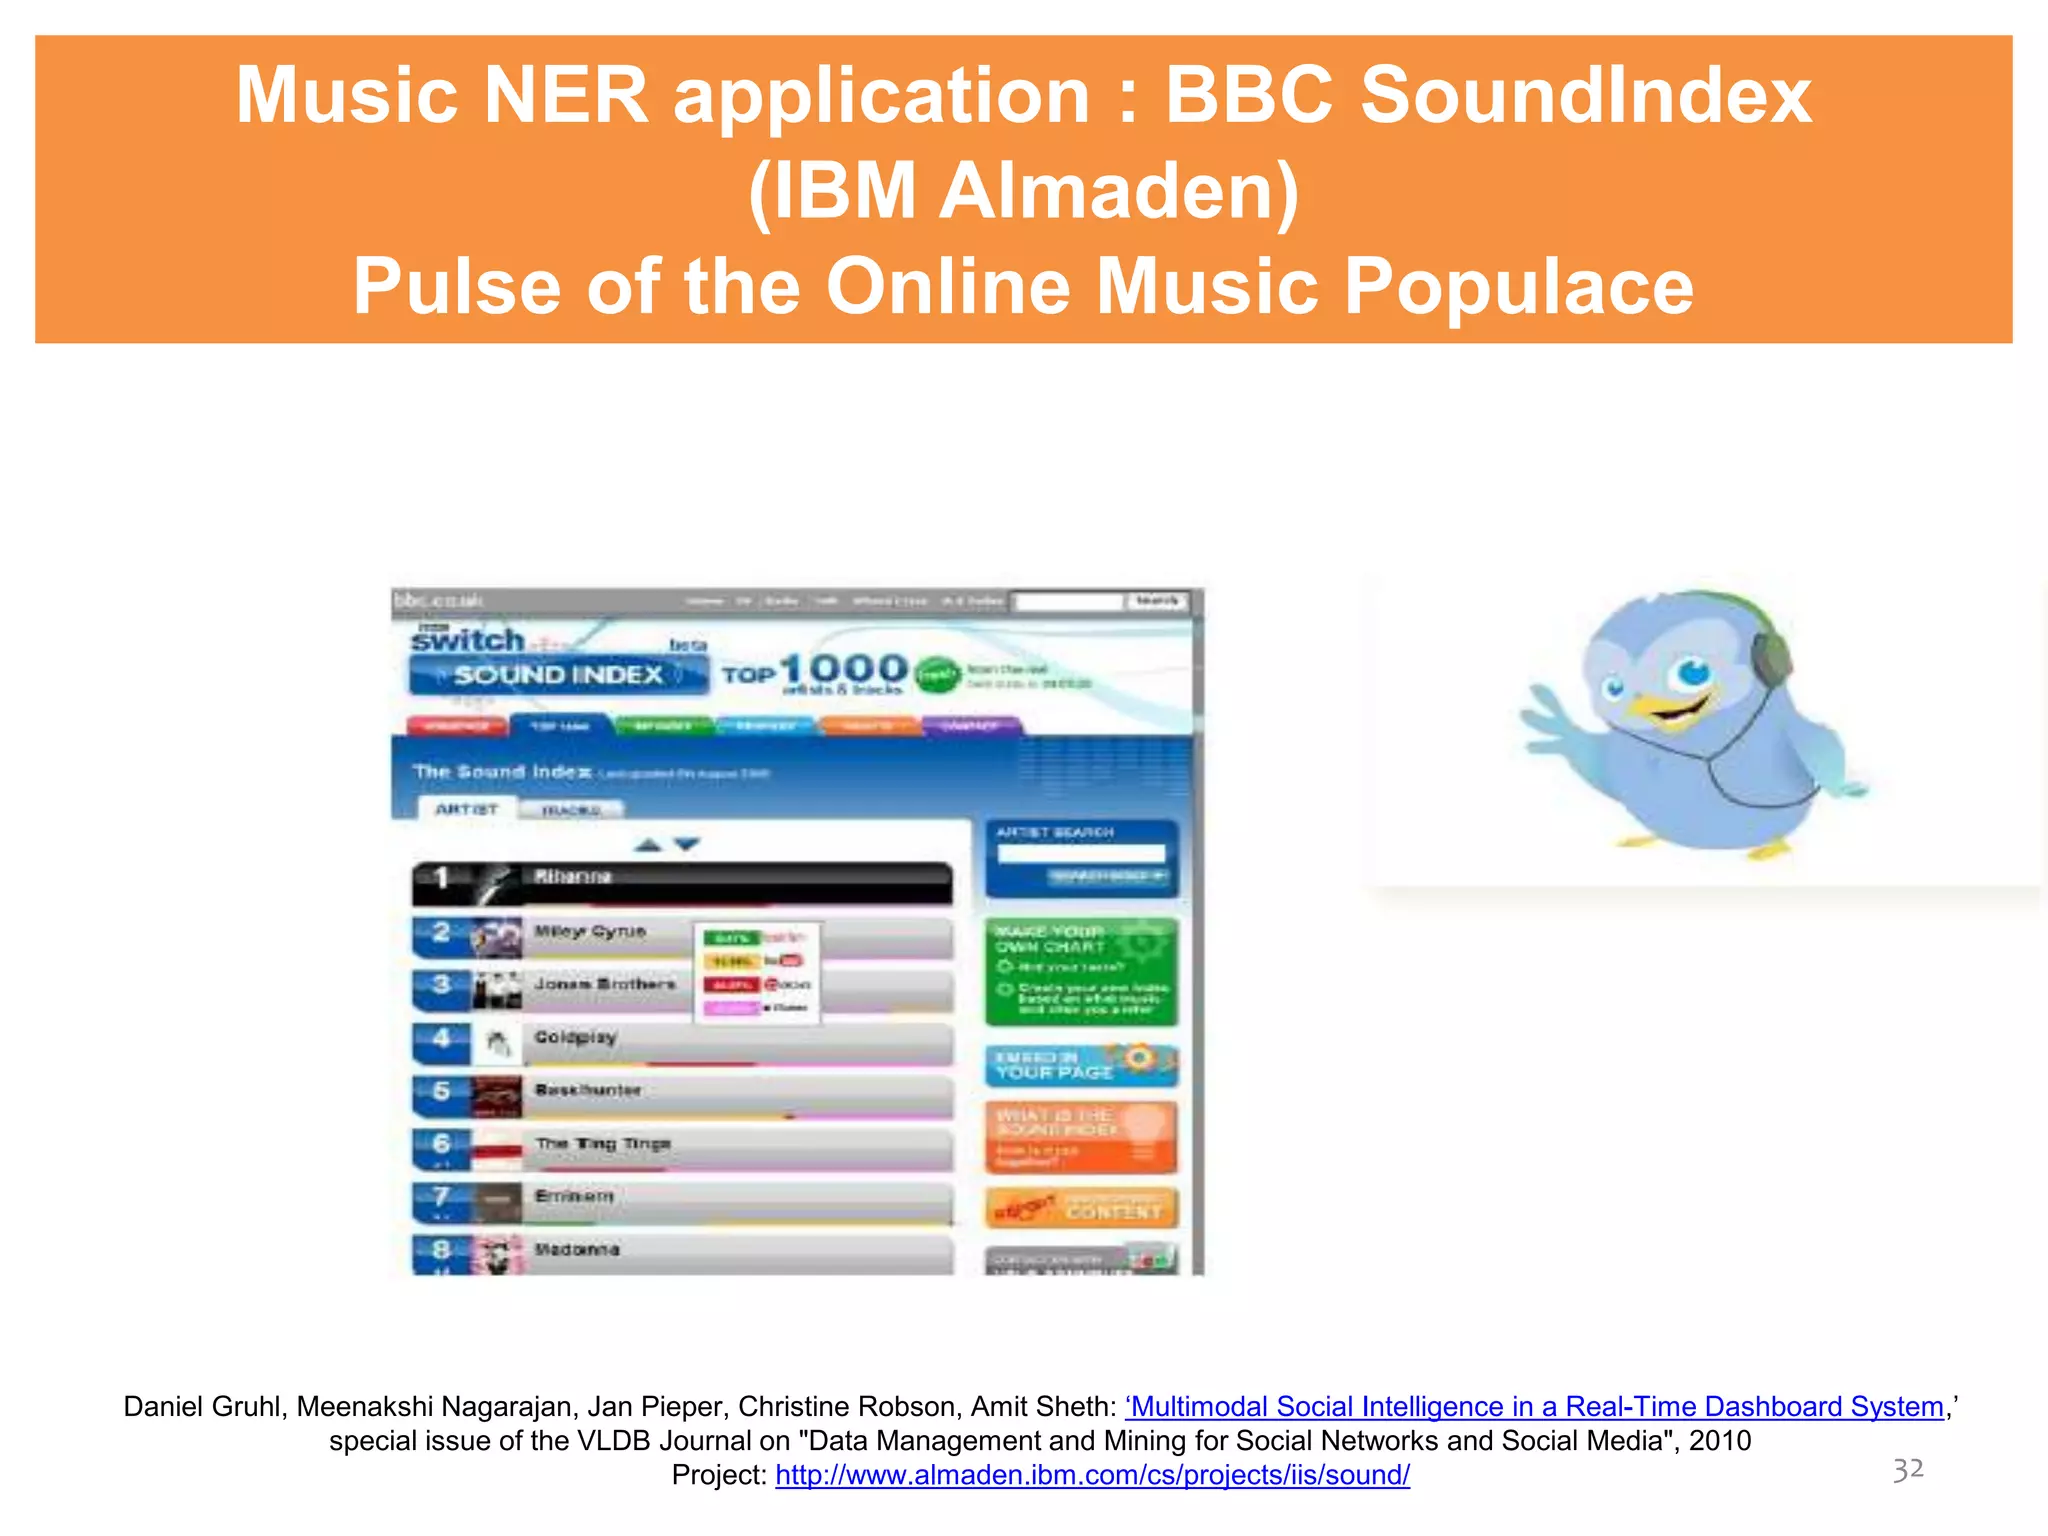Click the bbc.co.uk logo in the page header
2048x1536 pixels.
pos(439,600)
